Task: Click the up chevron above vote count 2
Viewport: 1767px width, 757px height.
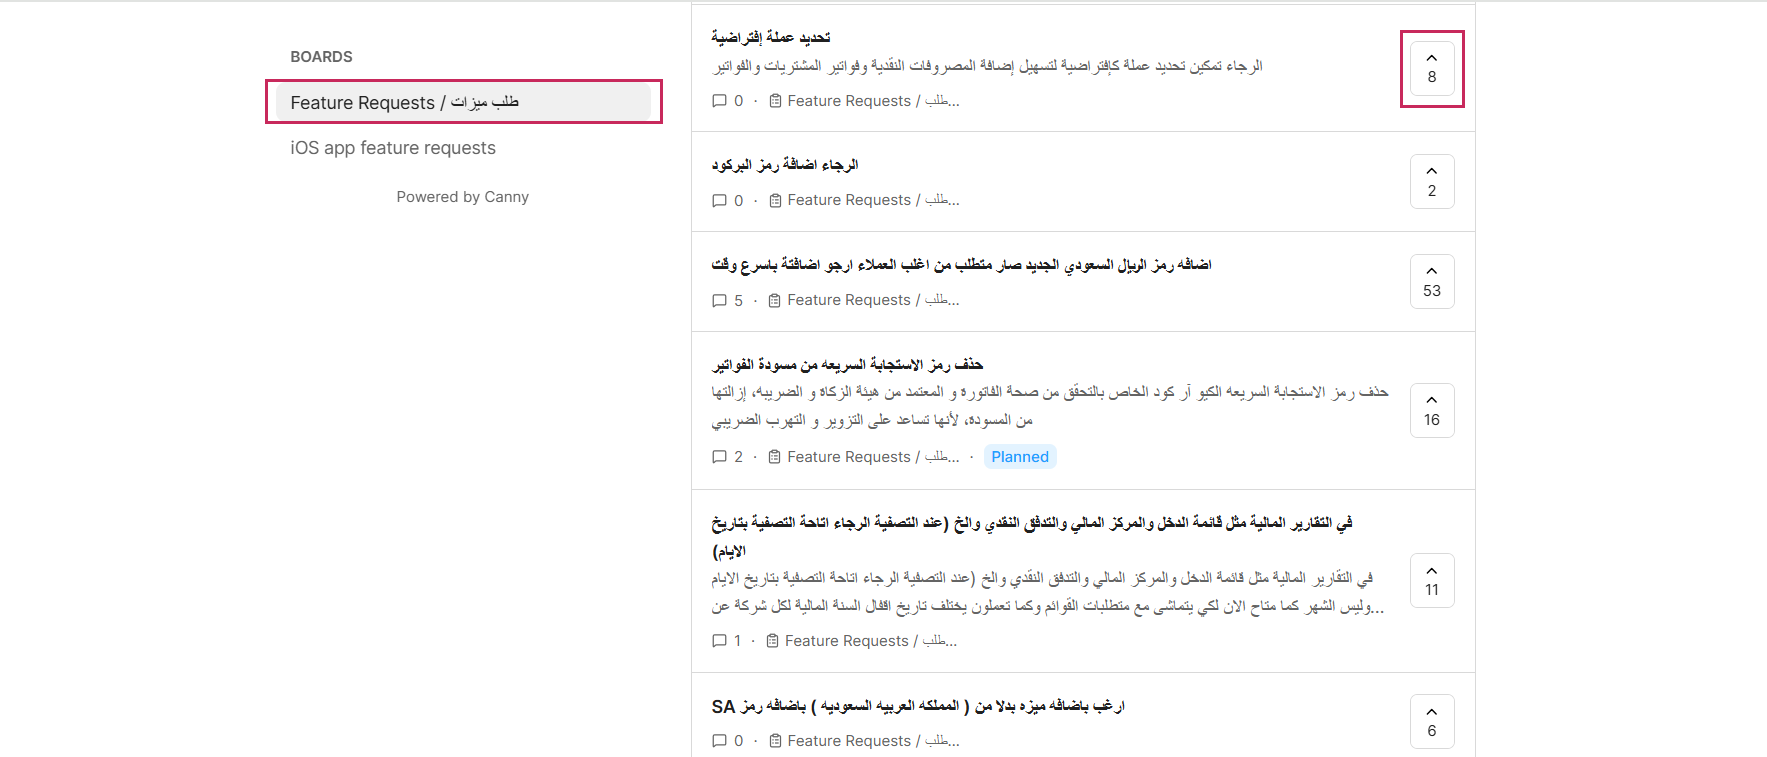Action: [x=1431, y=171]
